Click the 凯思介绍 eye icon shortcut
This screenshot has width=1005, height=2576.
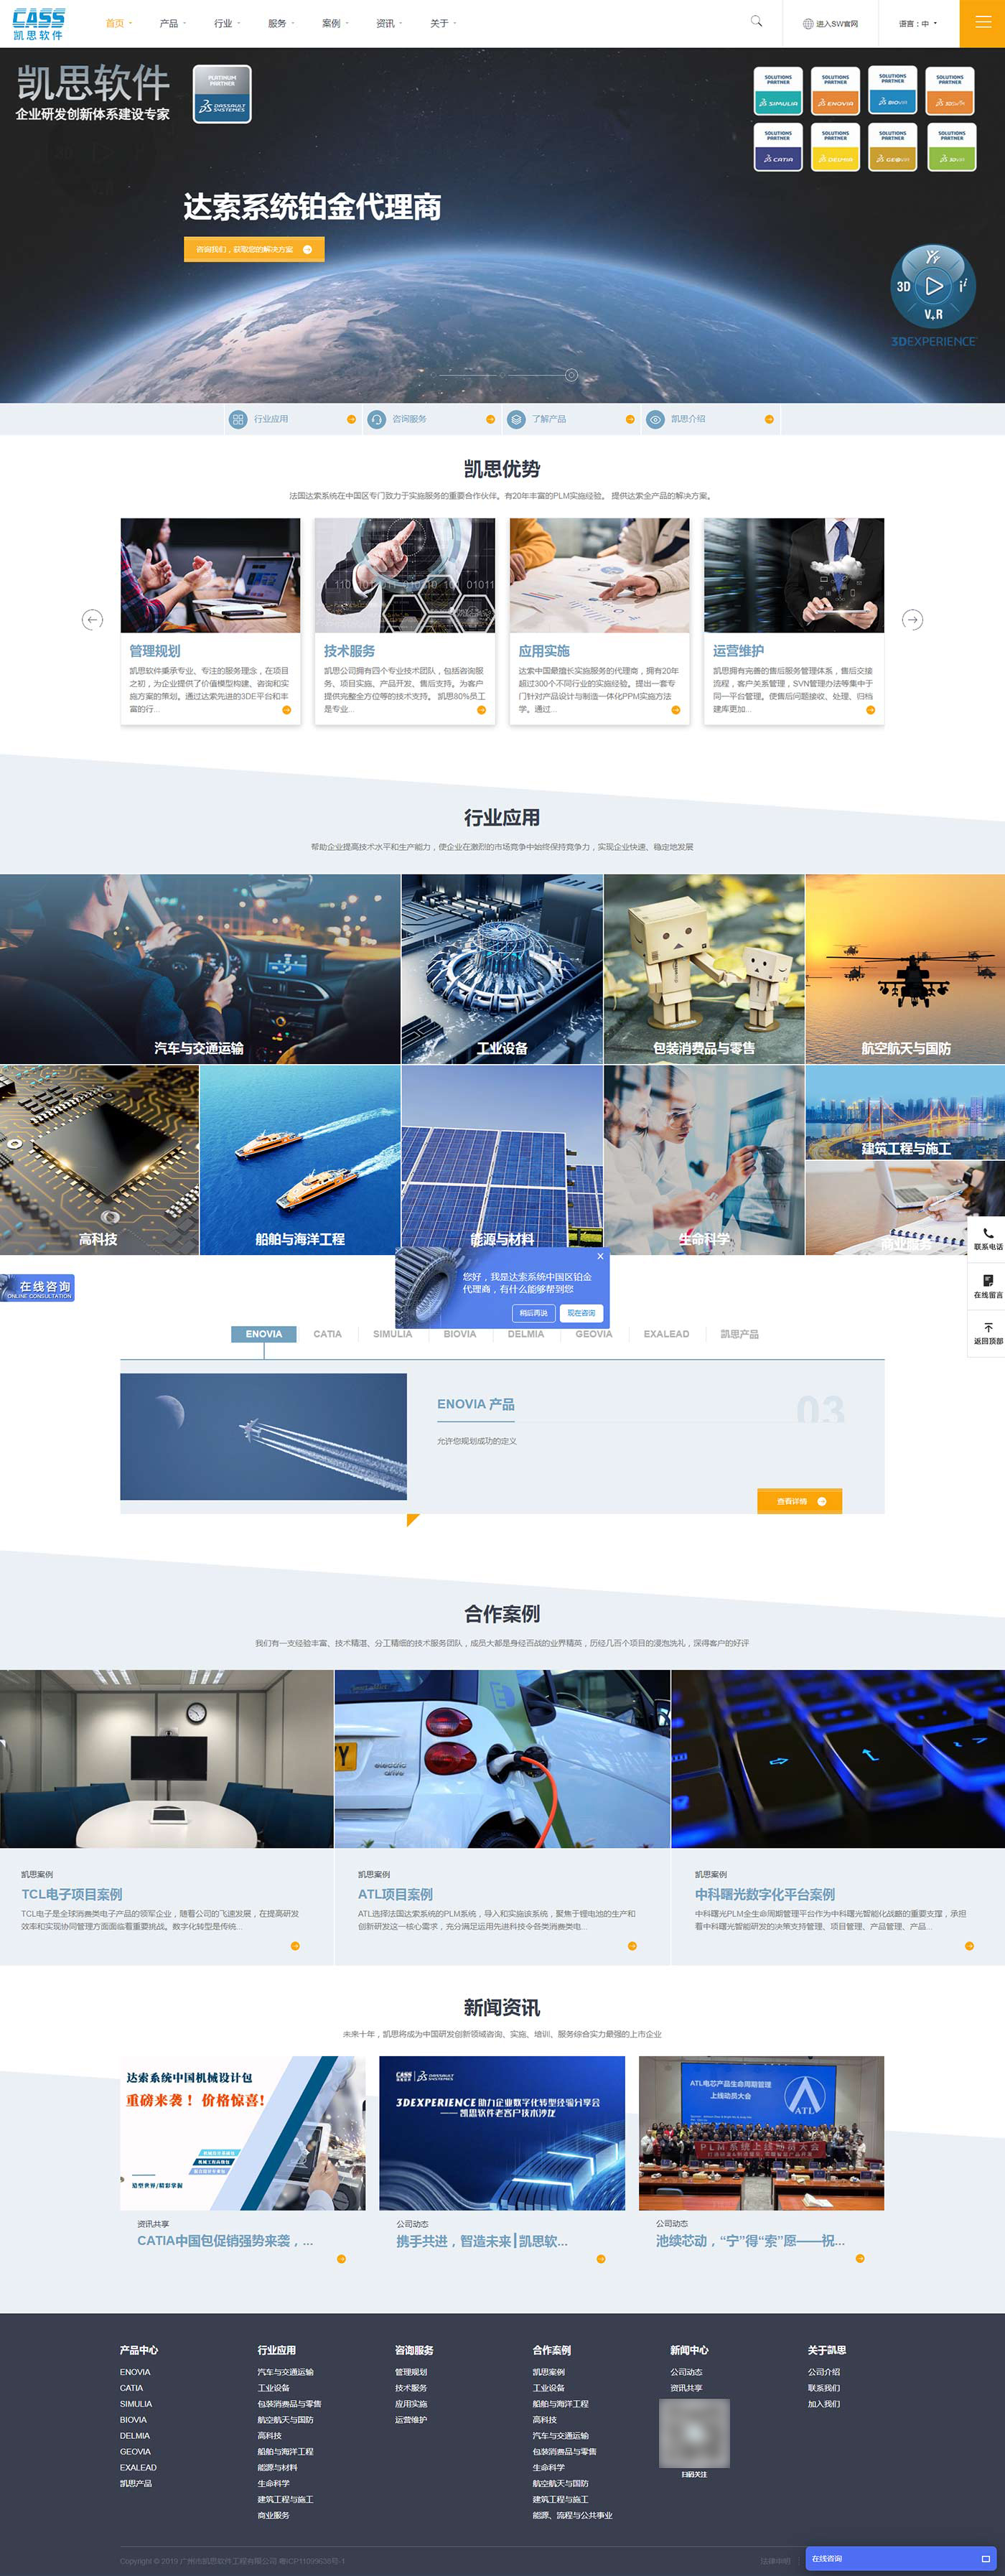(655, 419)
